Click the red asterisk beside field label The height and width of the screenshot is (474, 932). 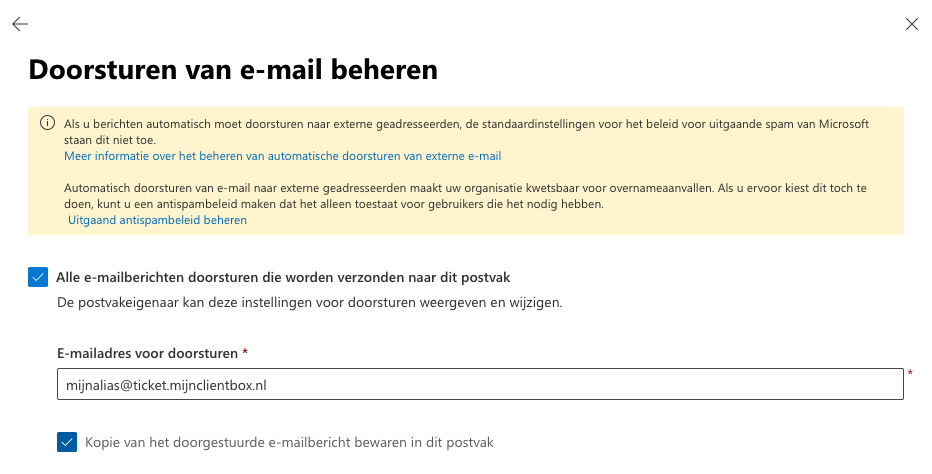click(x=245, y=352)
